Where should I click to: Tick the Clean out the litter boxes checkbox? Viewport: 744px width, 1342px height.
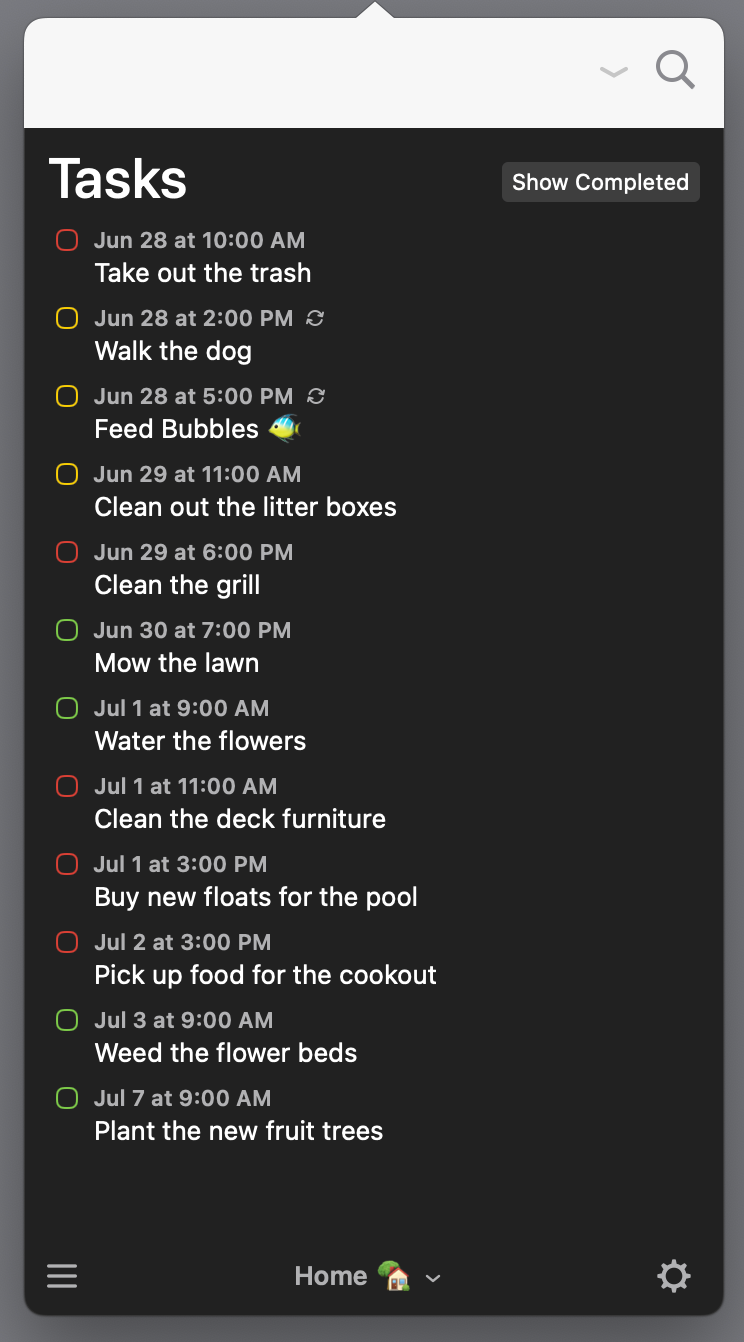coord(67,475)
